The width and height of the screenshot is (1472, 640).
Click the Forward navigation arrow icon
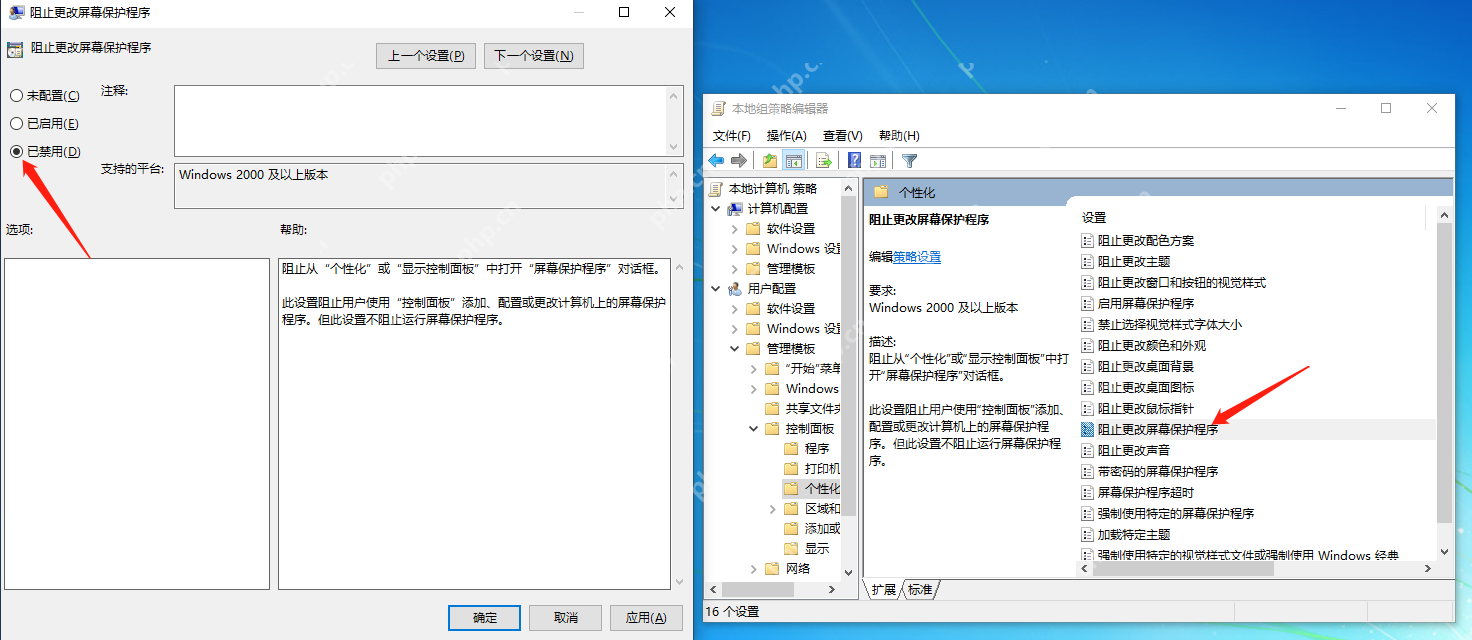point(738,160)
